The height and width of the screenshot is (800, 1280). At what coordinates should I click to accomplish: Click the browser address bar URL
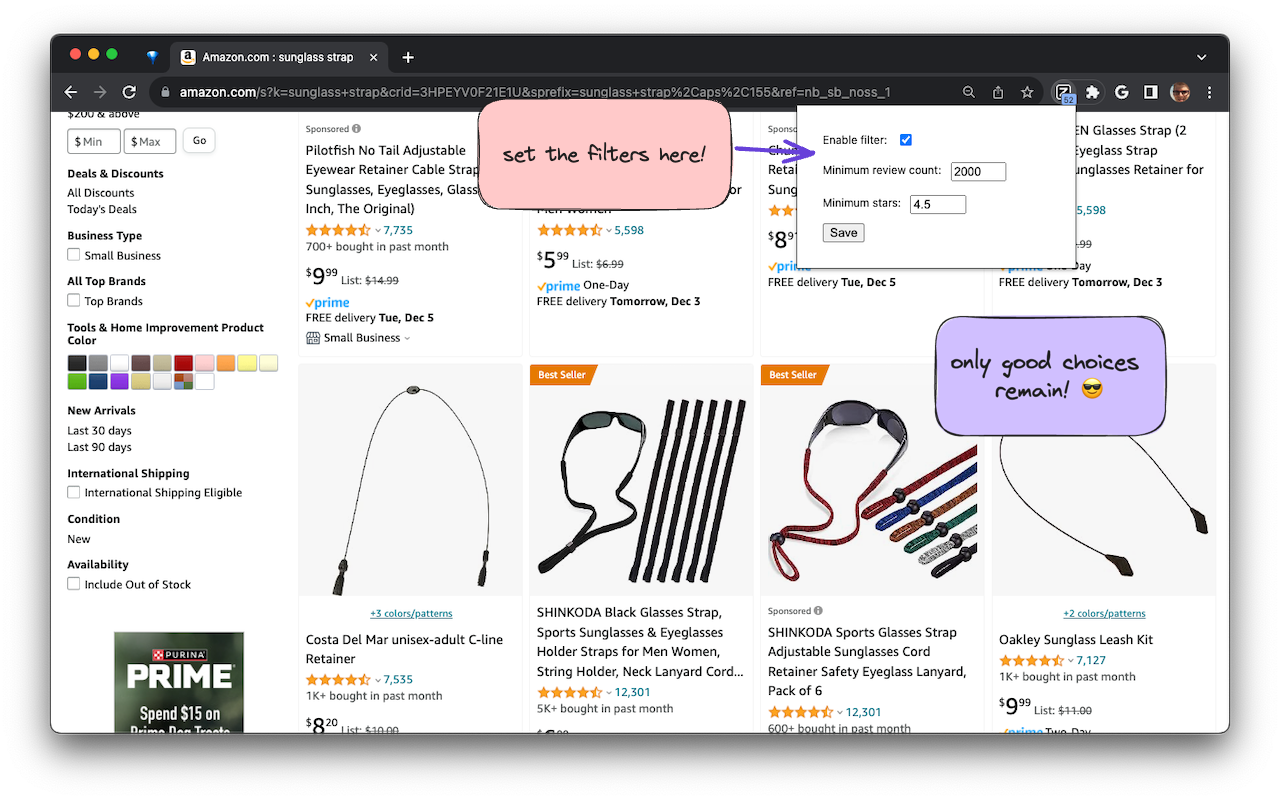click(535, 92)
